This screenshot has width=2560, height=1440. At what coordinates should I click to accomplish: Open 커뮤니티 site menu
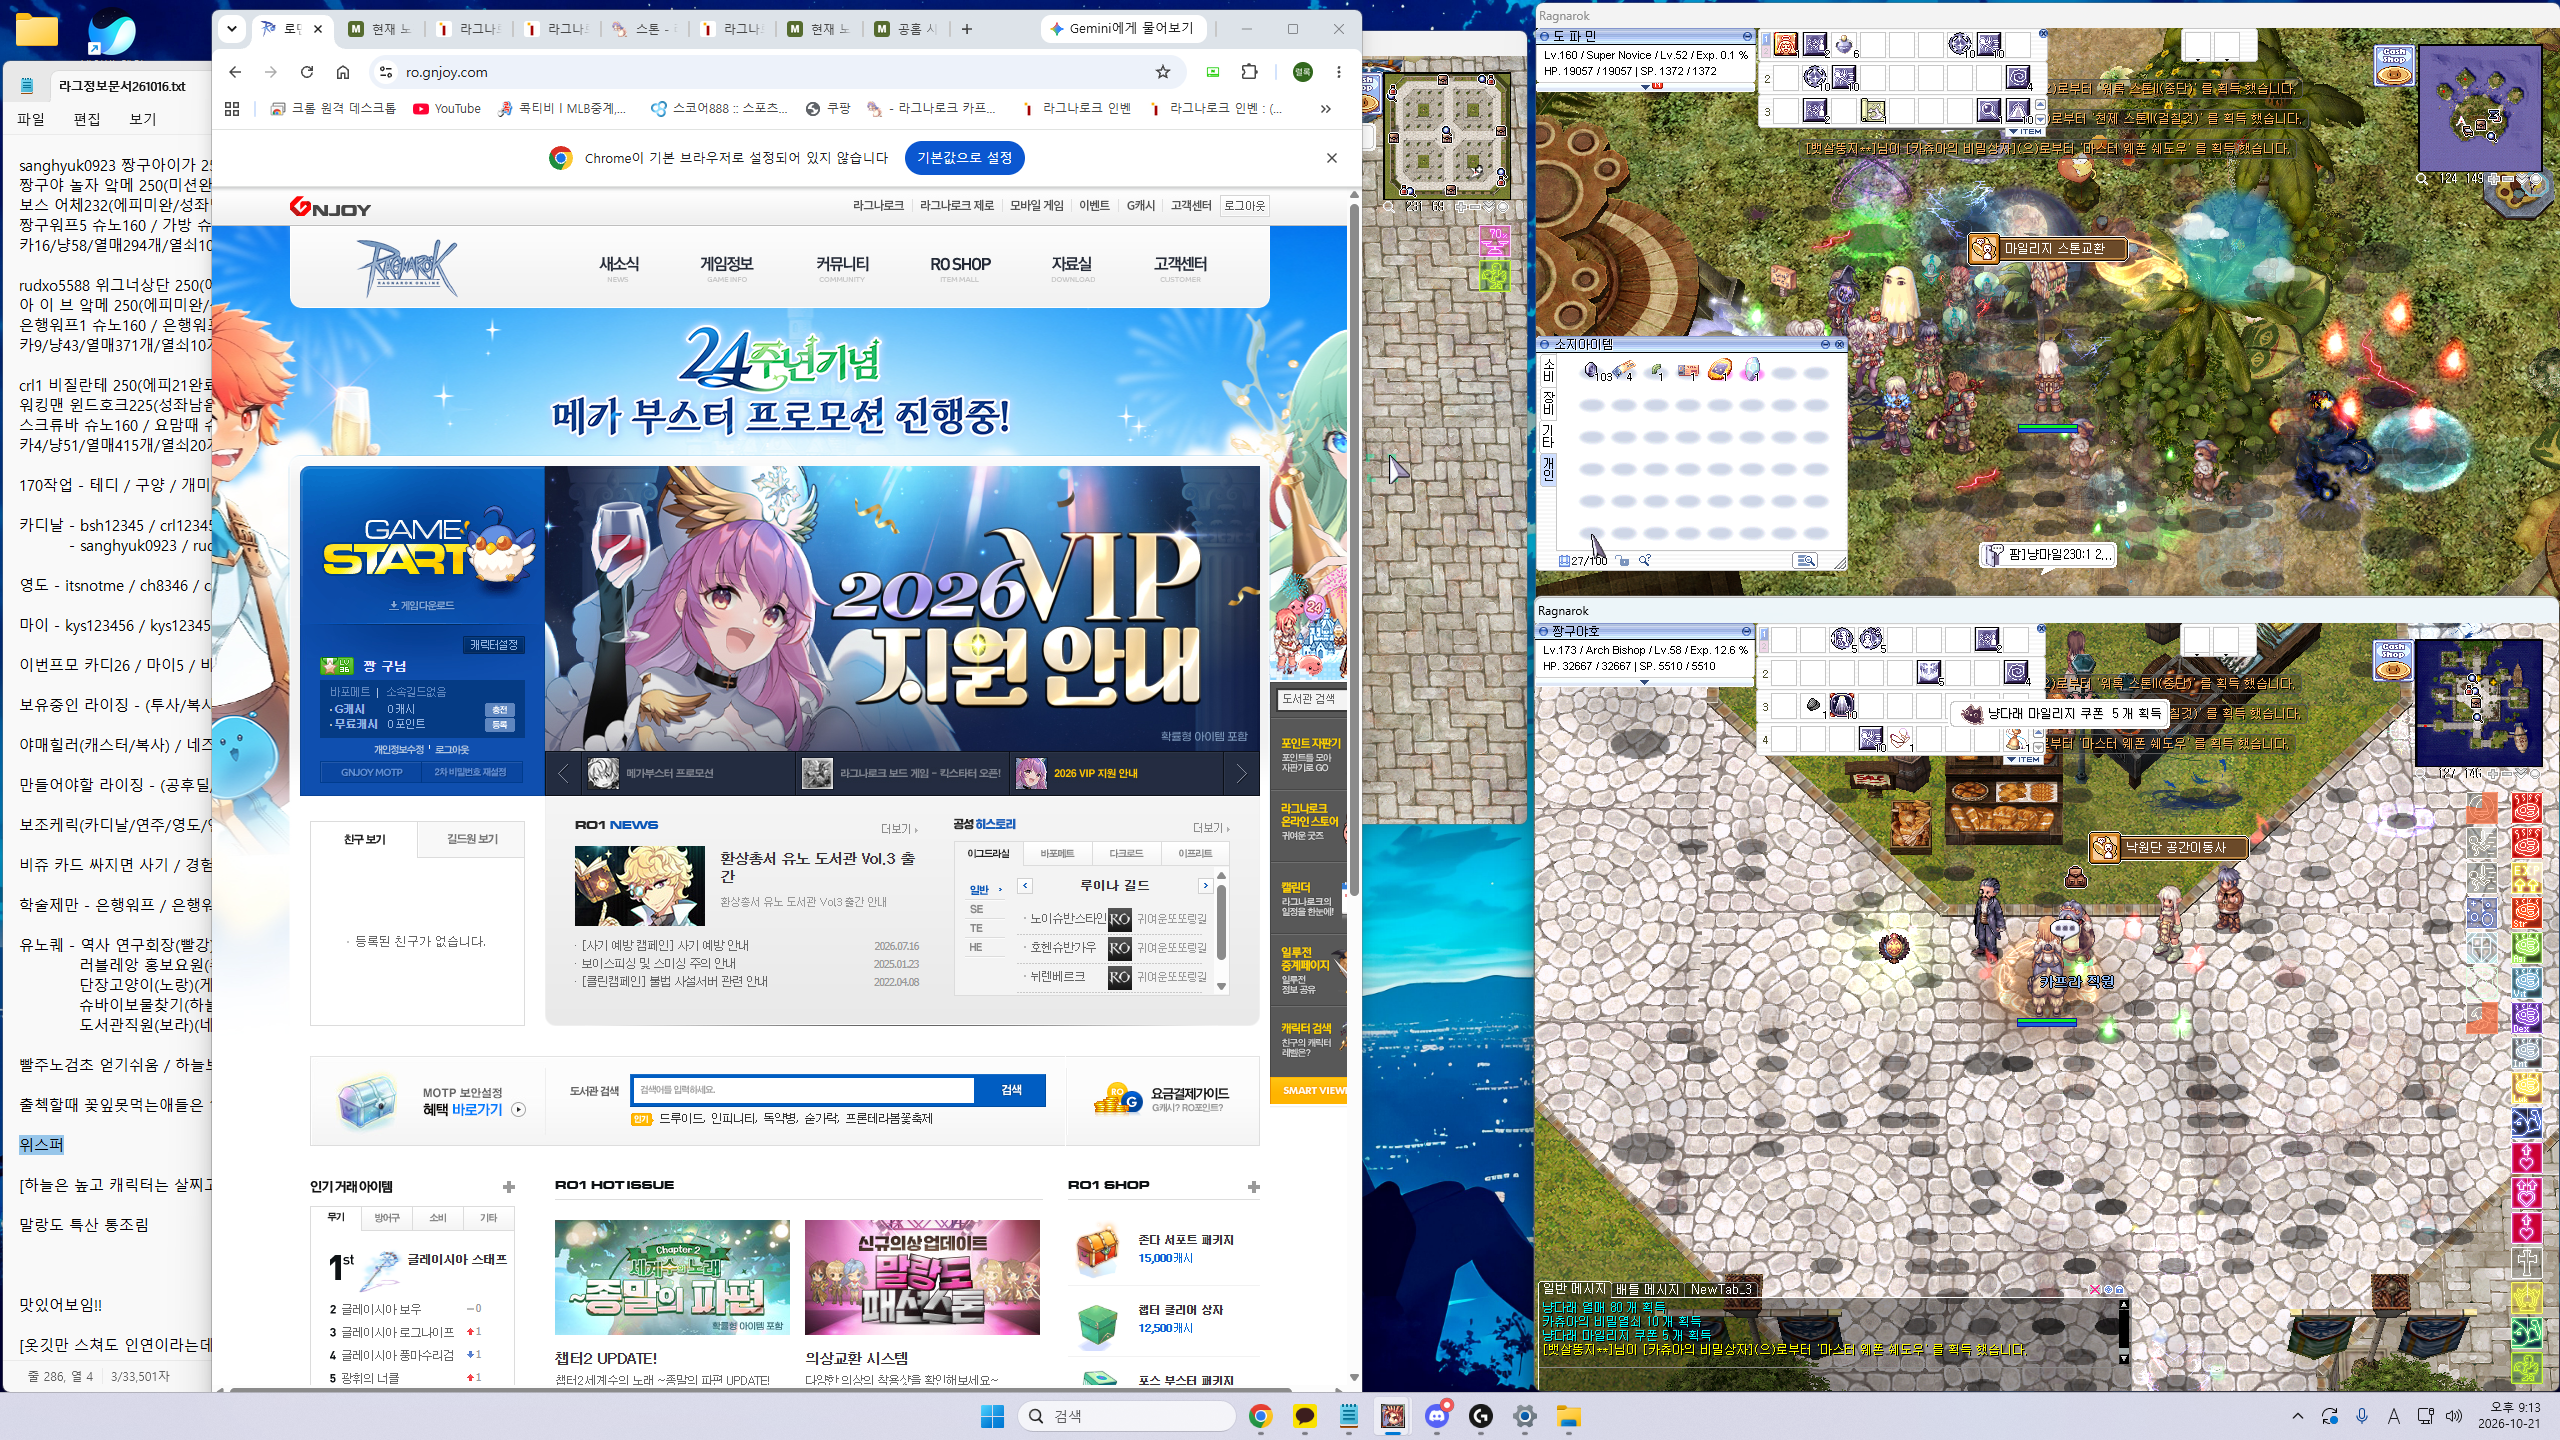click(842, 265)
